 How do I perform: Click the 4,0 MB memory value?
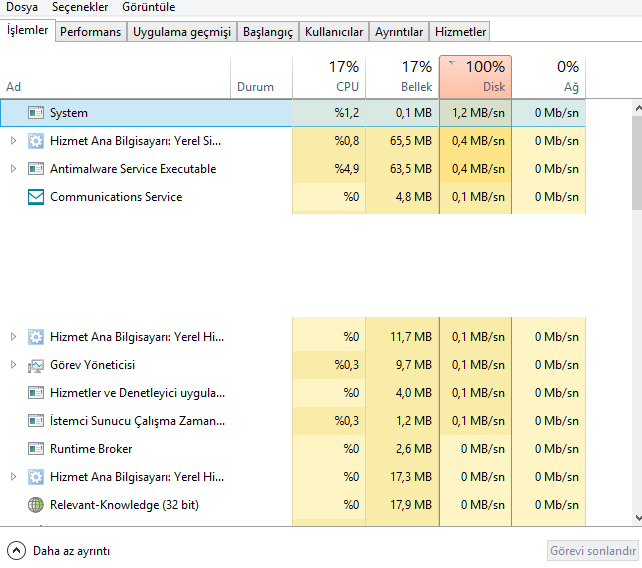pos(414,393)
